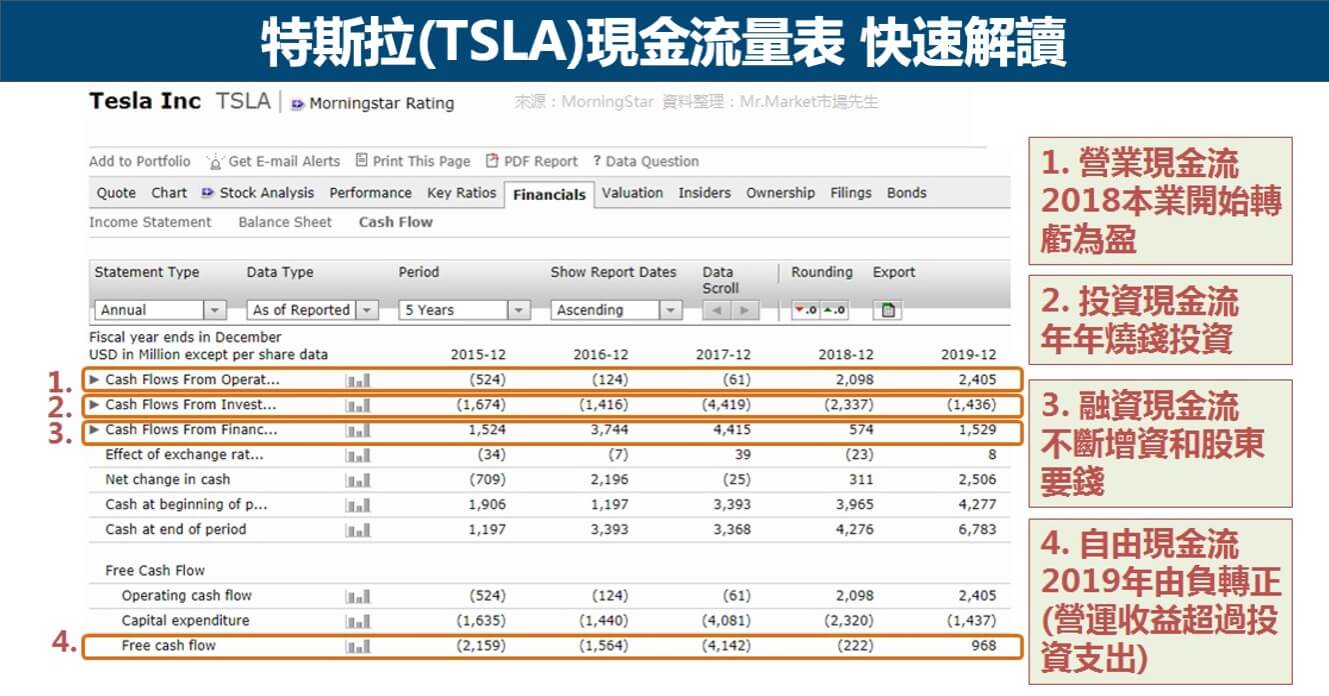Decrease decimal rounding with red arrow button

pos(805,310)
